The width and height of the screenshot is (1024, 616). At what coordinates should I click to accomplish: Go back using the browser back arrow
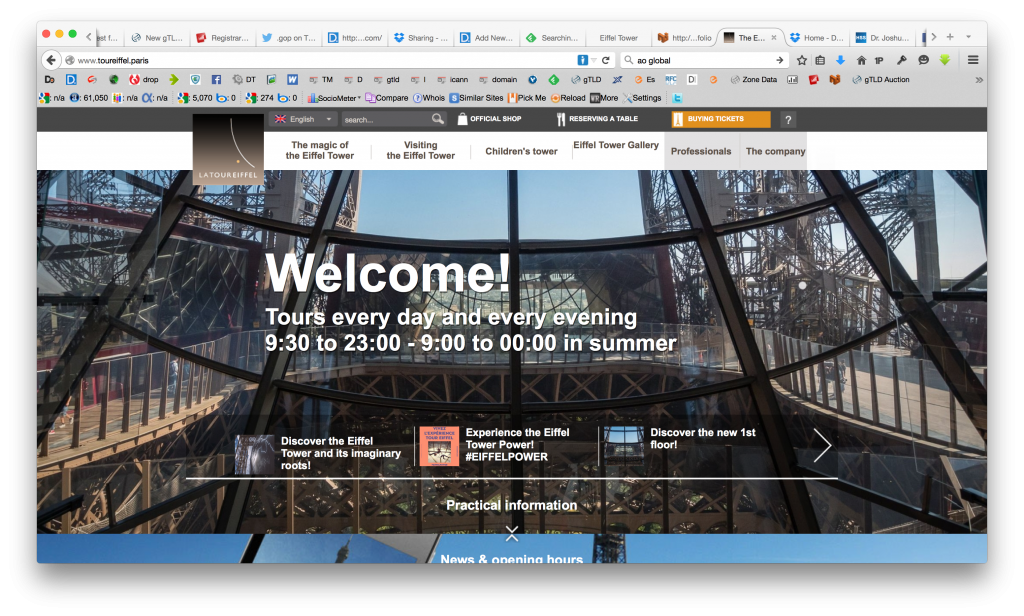[x=51, y=60]
